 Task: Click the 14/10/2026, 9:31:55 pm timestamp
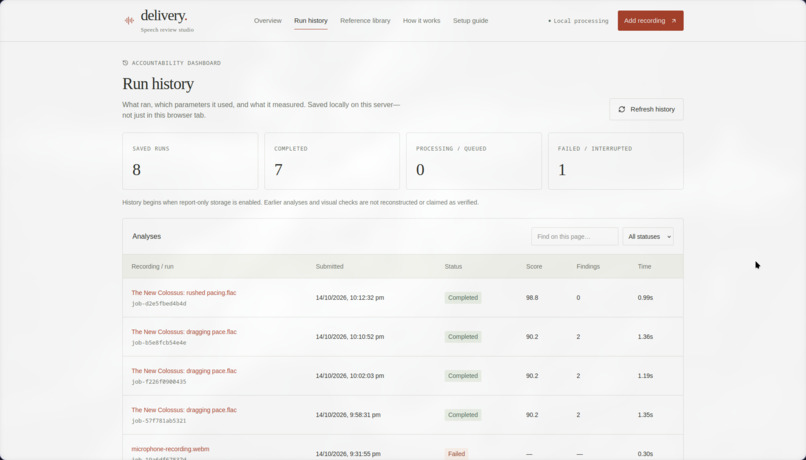pyautogui.click(x=348, y=454)
